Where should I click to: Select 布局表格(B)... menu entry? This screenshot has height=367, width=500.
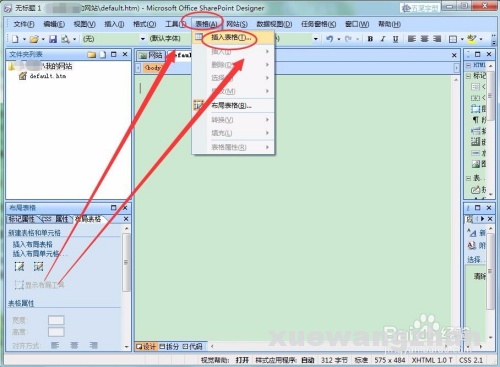(233, 106)
